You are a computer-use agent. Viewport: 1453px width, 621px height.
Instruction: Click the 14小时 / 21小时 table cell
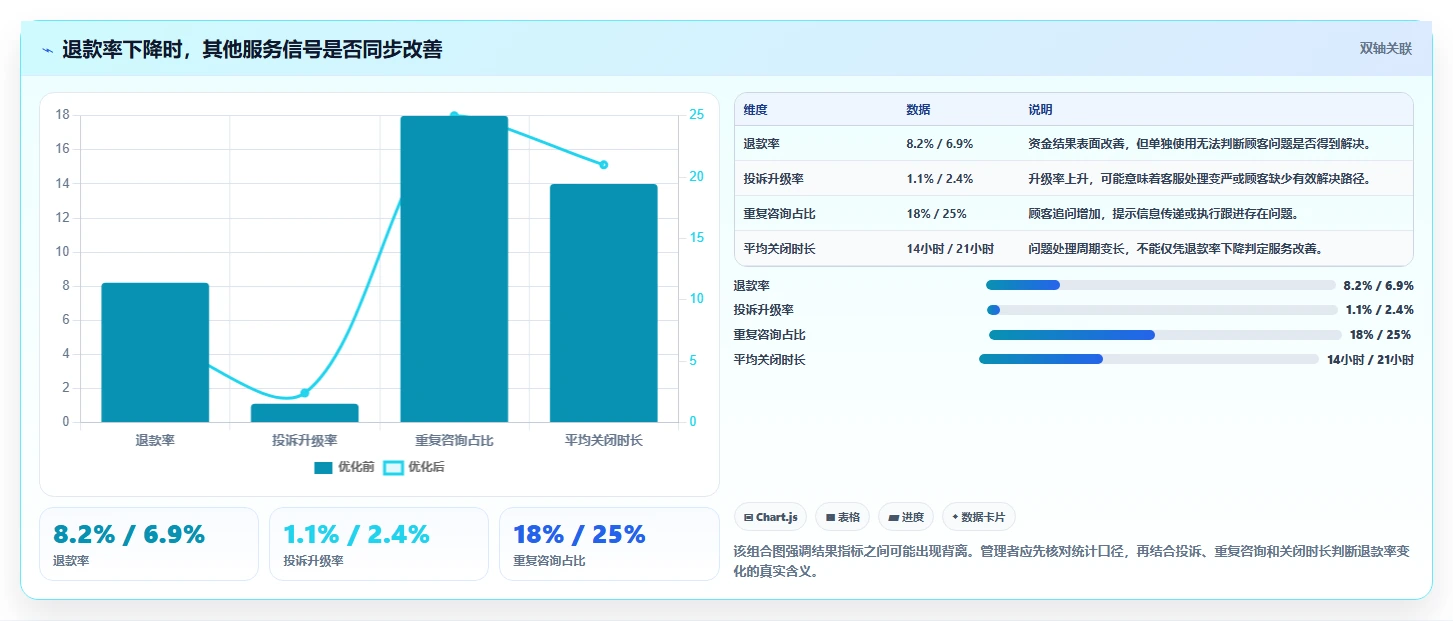[950, 249]
